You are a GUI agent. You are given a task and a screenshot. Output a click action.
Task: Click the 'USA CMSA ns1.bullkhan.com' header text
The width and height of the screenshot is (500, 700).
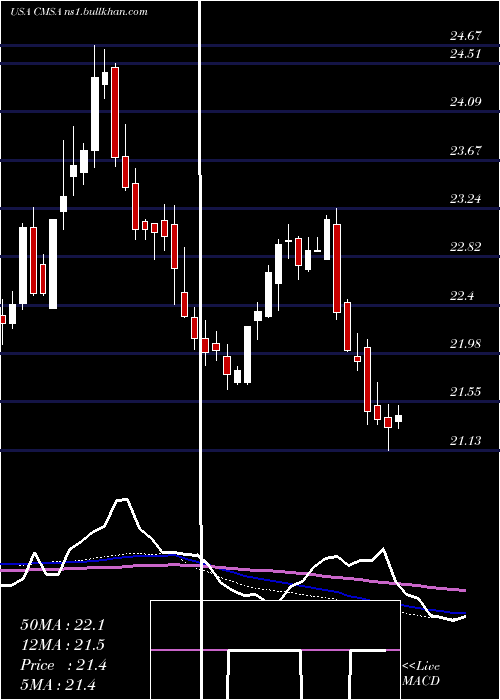pos(79,12)
